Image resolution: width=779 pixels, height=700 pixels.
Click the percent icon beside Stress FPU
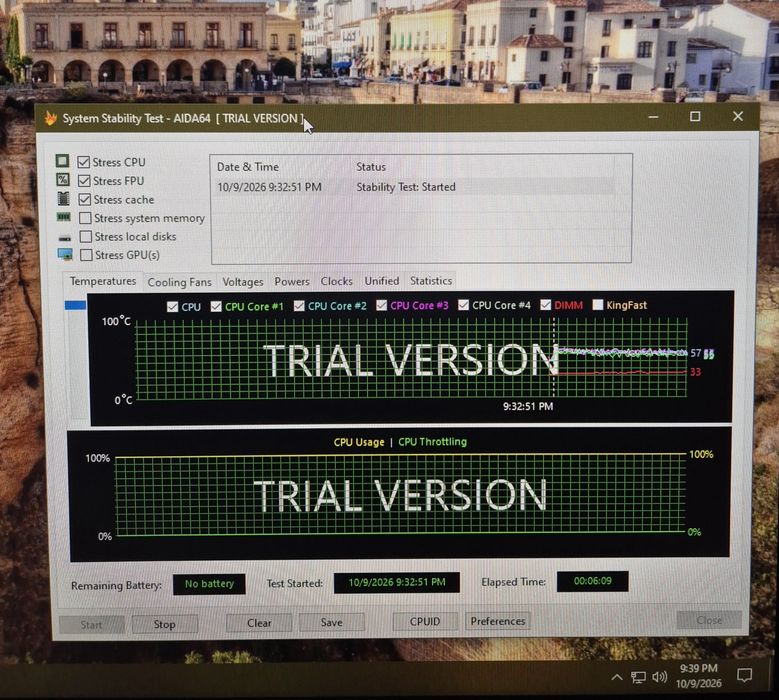coord(63,179)
